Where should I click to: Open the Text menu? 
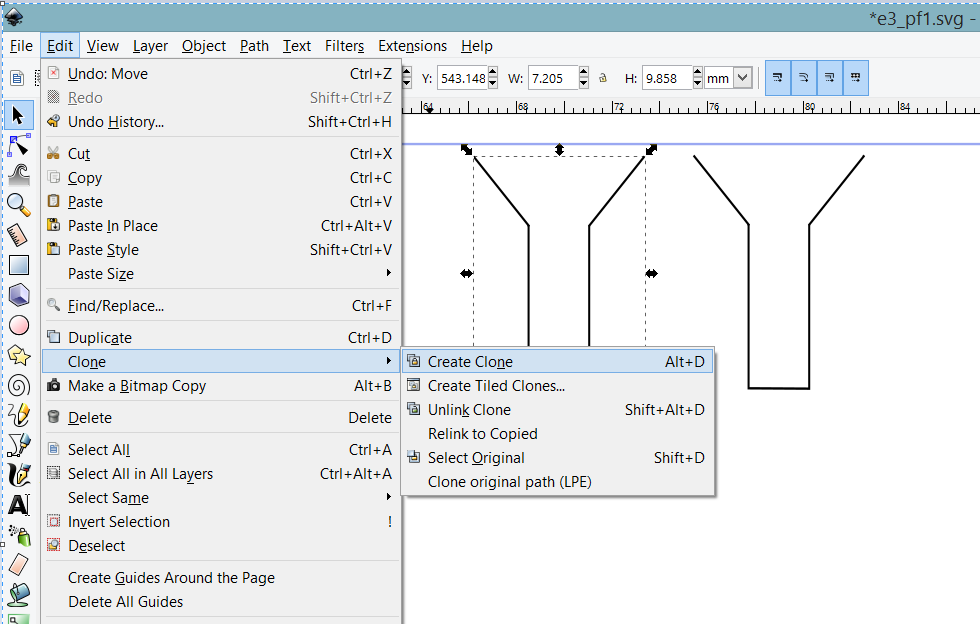tap(297, 46)
